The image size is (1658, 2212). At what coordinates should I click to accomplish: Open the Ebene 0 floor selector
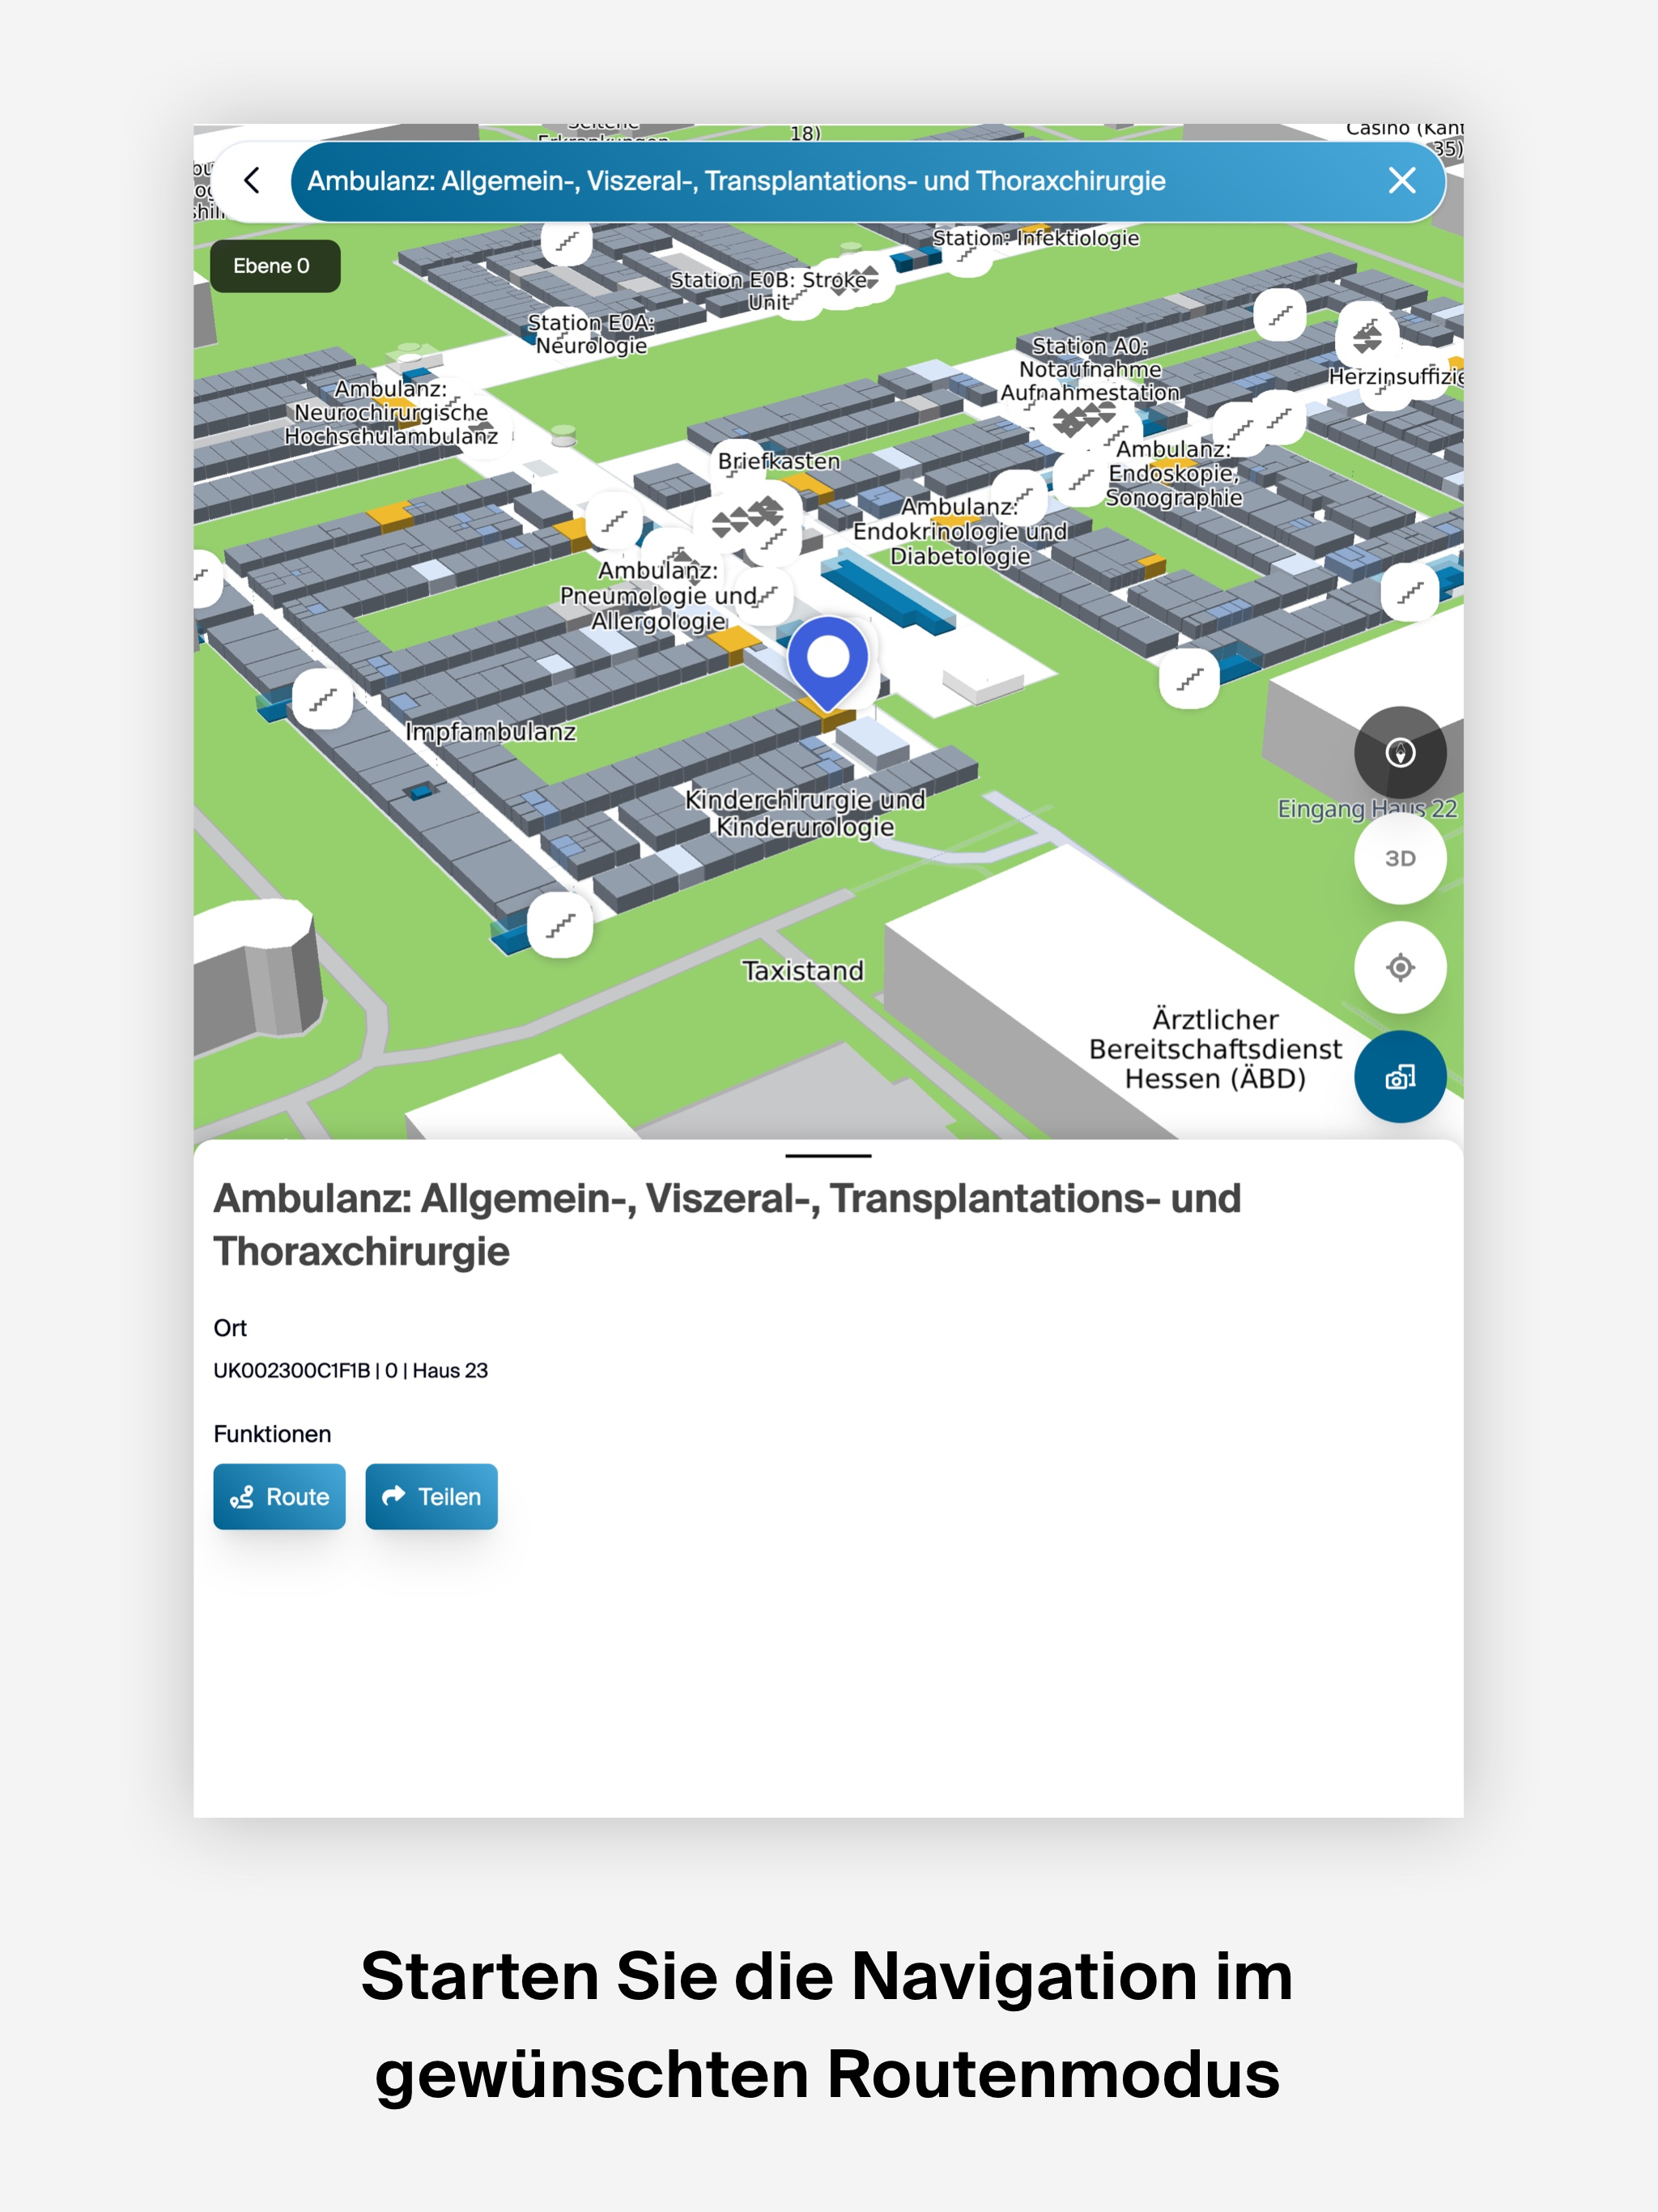point(275,266)
